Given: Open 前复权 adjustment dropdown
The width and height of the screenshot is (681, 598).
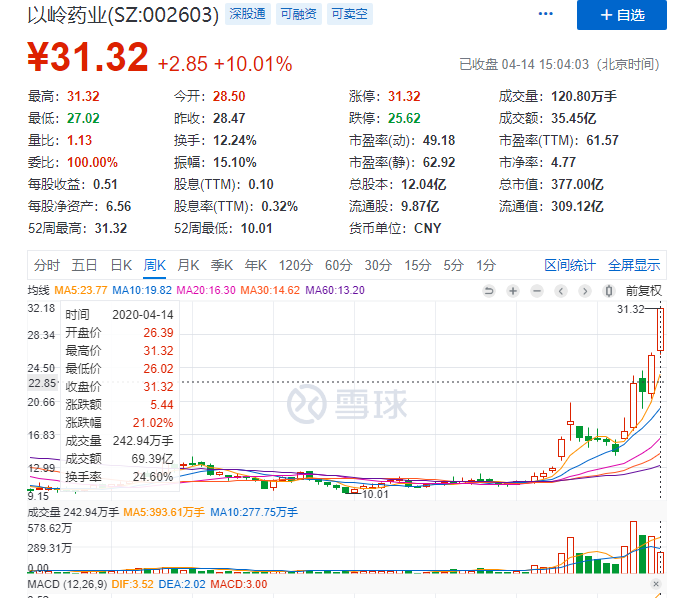Looking at the screenshot, I should (644, 291).
